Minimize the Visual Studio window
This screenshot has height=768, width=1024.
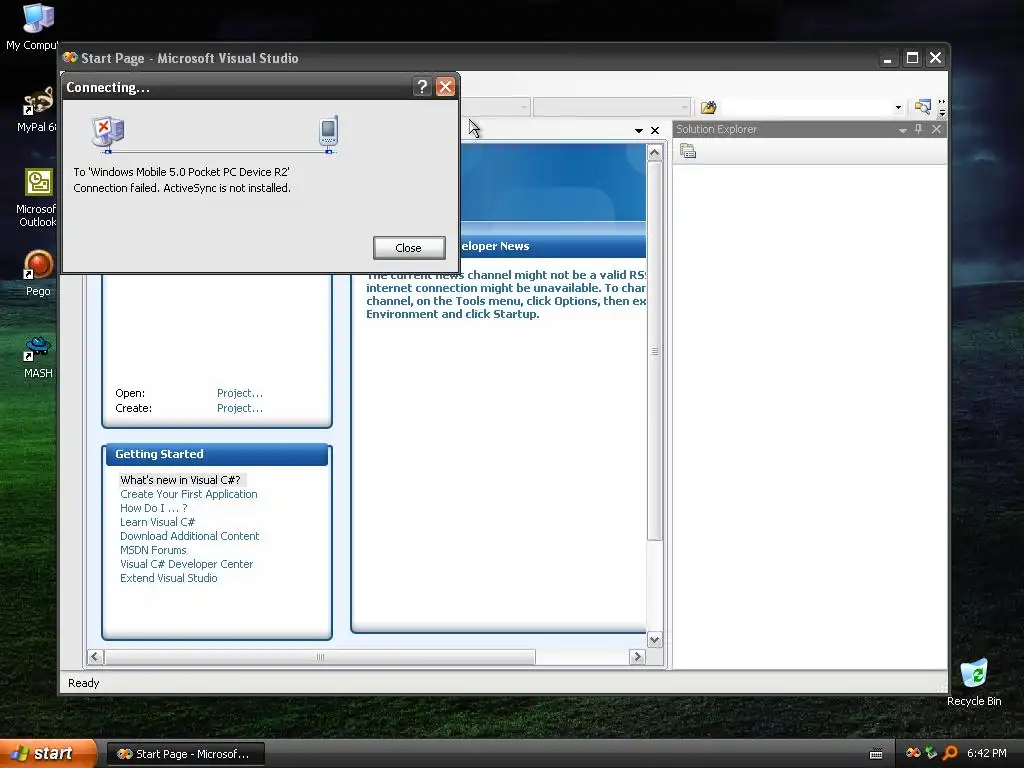[888, 59]
